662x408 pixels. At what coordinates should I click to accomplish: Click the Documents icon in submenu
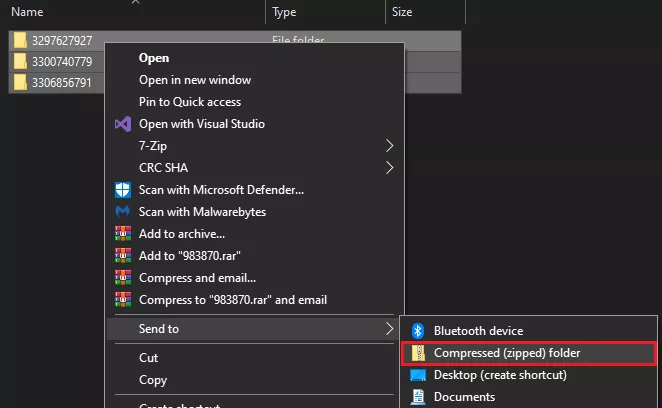[x=418, y=397]
